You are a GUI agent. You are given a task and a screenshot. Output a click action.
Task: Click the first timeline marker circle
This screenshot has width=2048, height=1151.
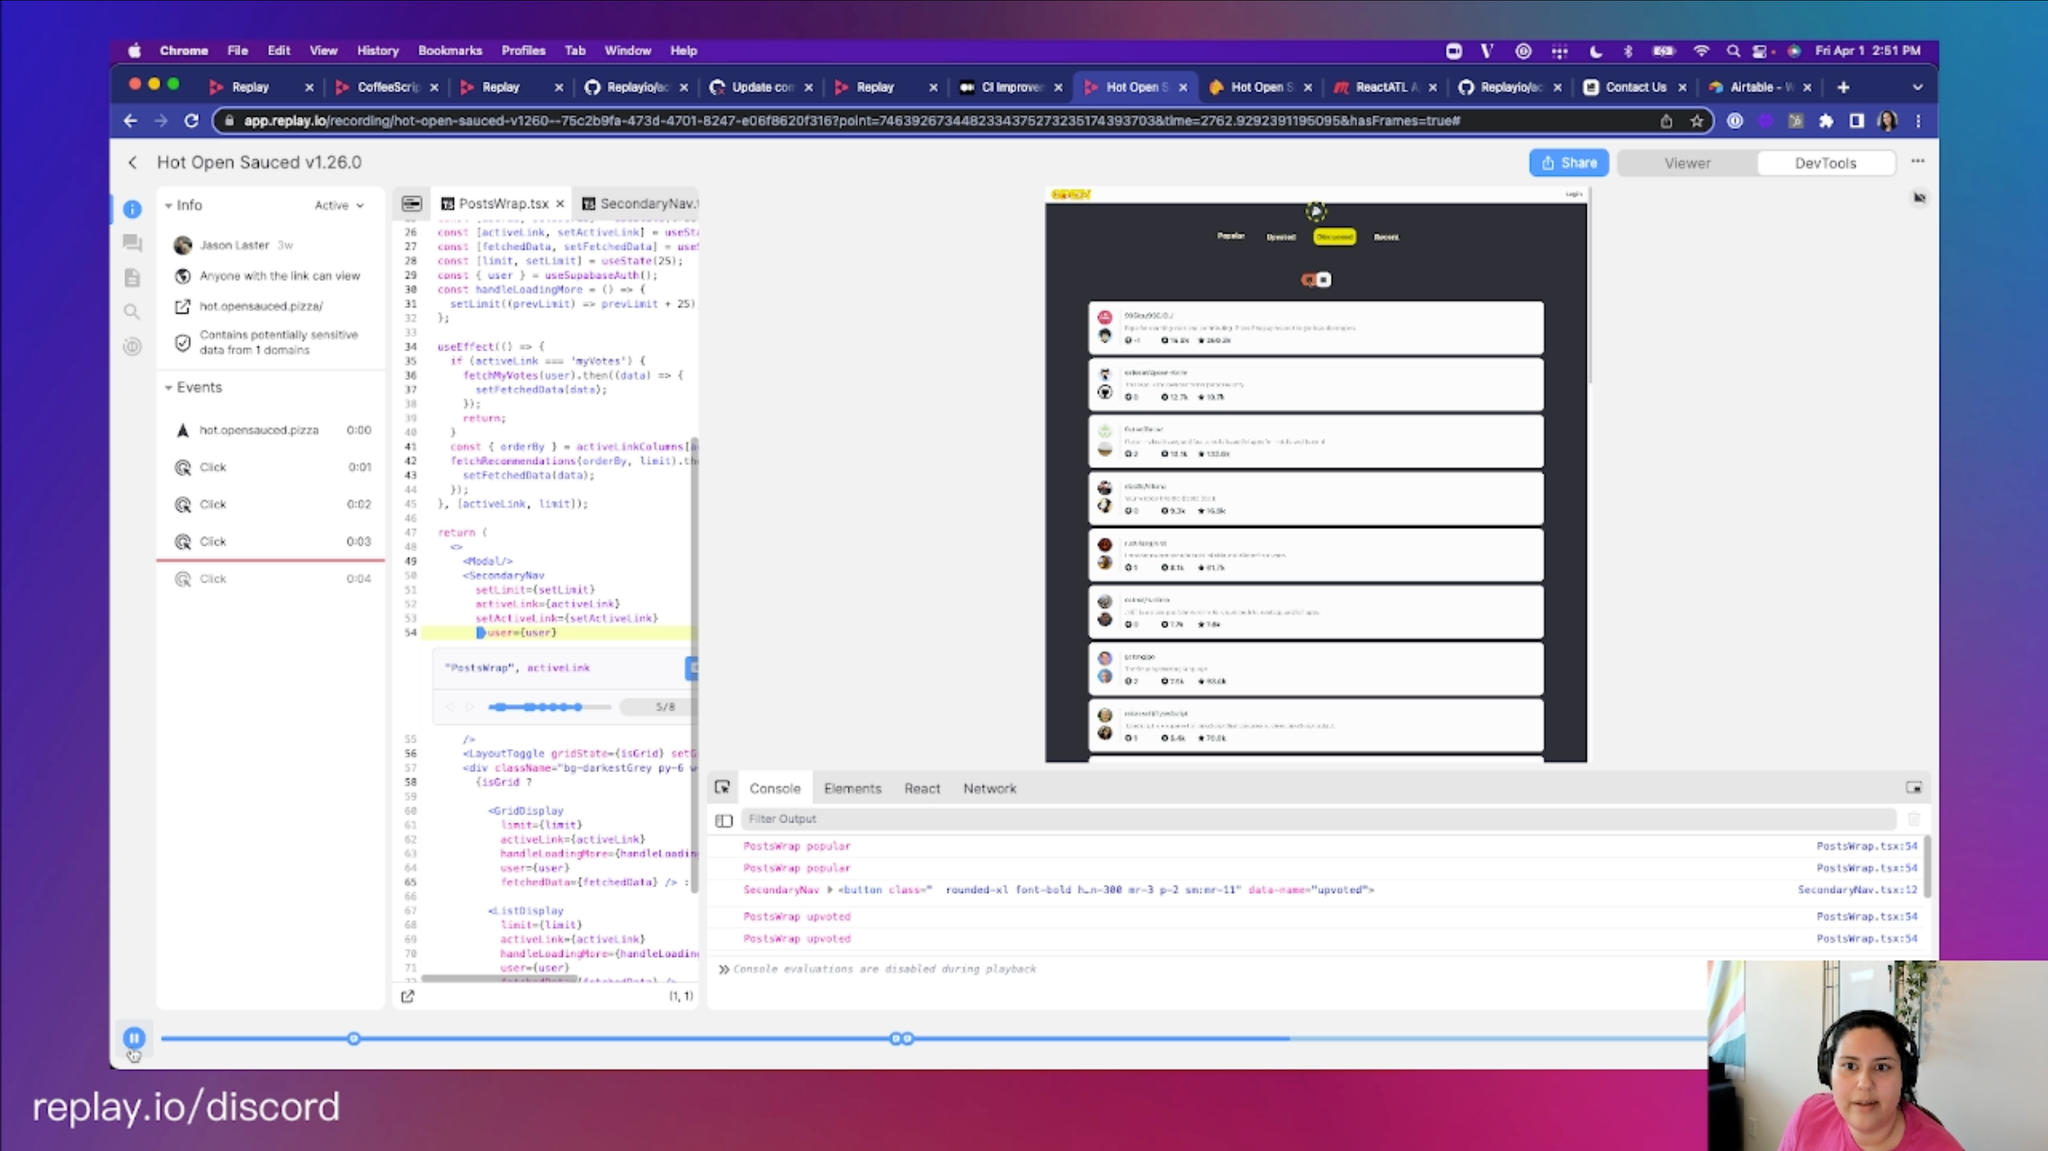pyautogui.click(x=353, y=1038)
